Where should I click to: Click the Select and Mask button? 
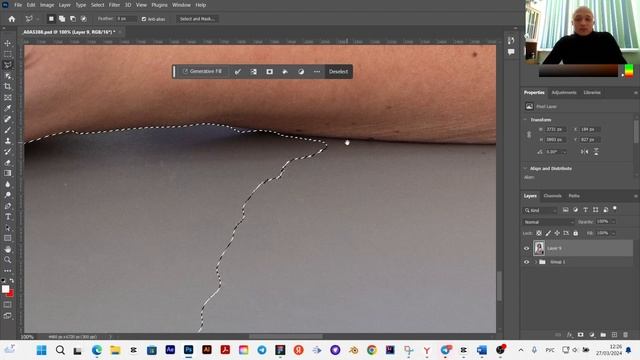point(197,19)
